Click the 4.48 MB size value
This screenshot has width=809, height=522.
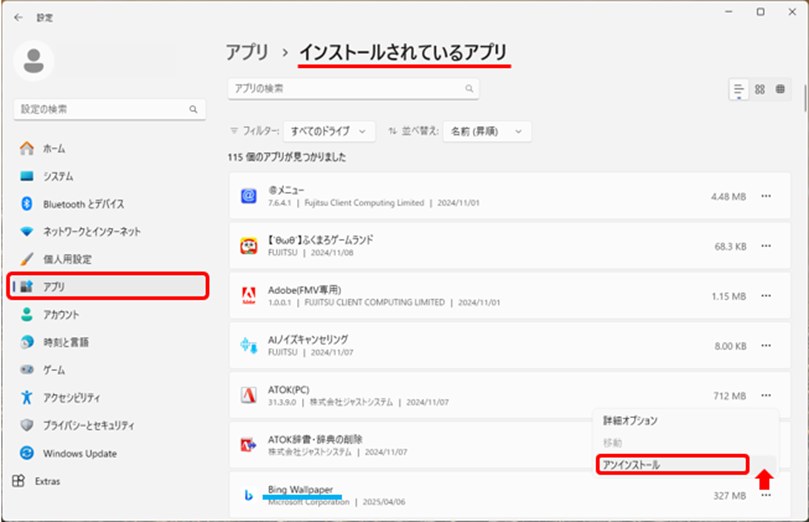pos(729,197)
